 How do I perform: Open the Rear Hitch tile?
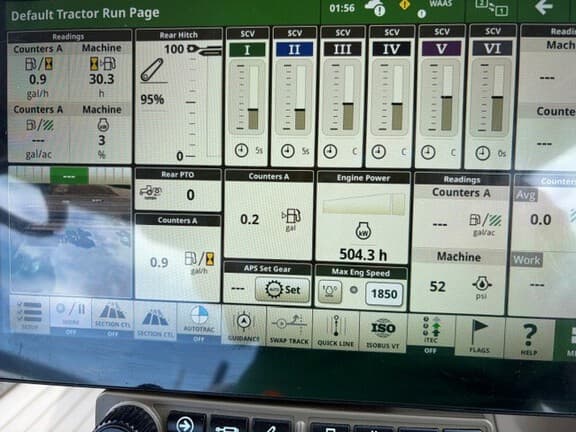[179, 97]
